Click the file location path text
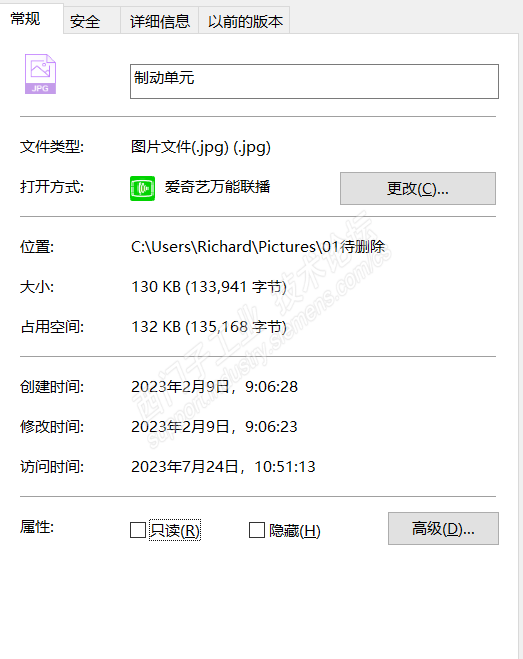 (x=258, y=247)
